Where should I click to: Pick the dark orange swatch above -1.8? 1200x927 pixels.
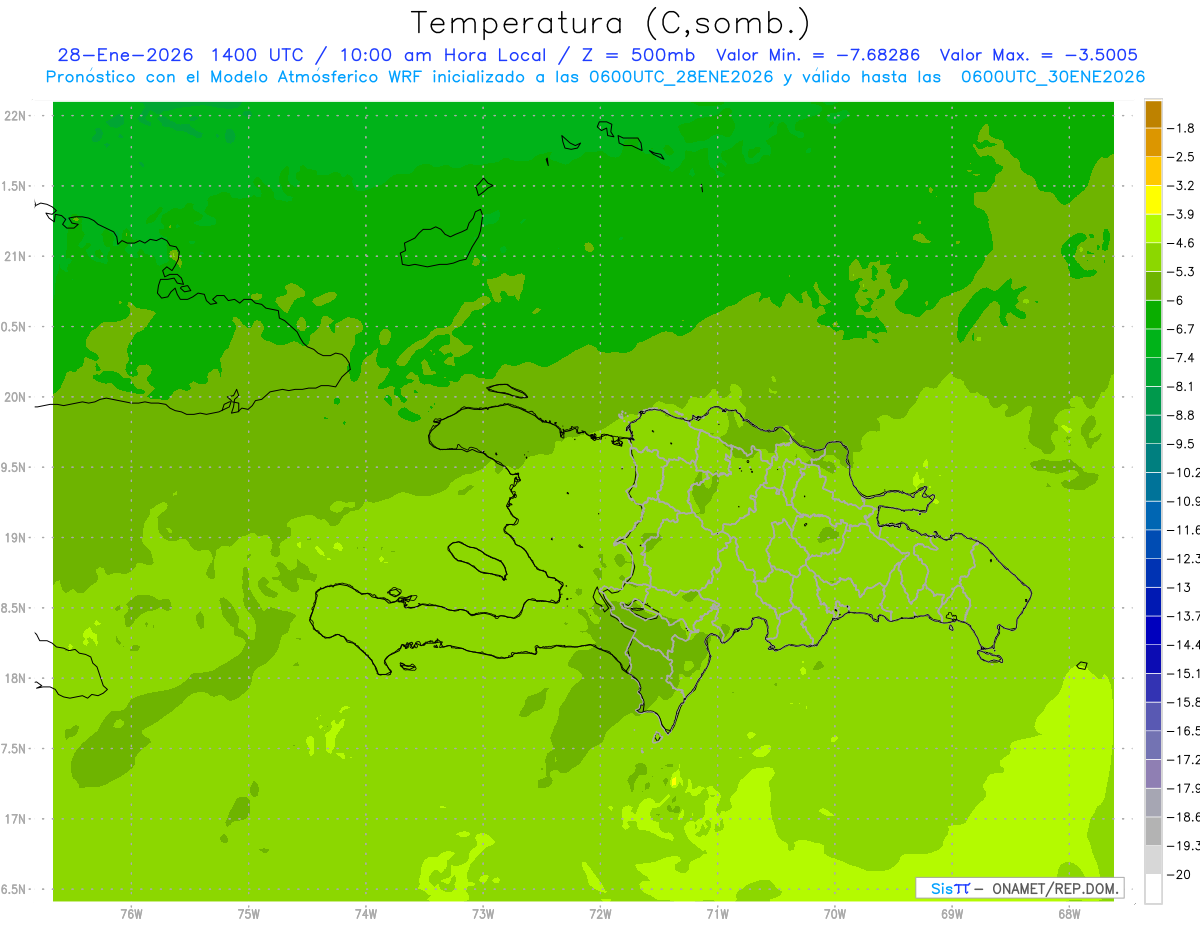click(1153, 114)
